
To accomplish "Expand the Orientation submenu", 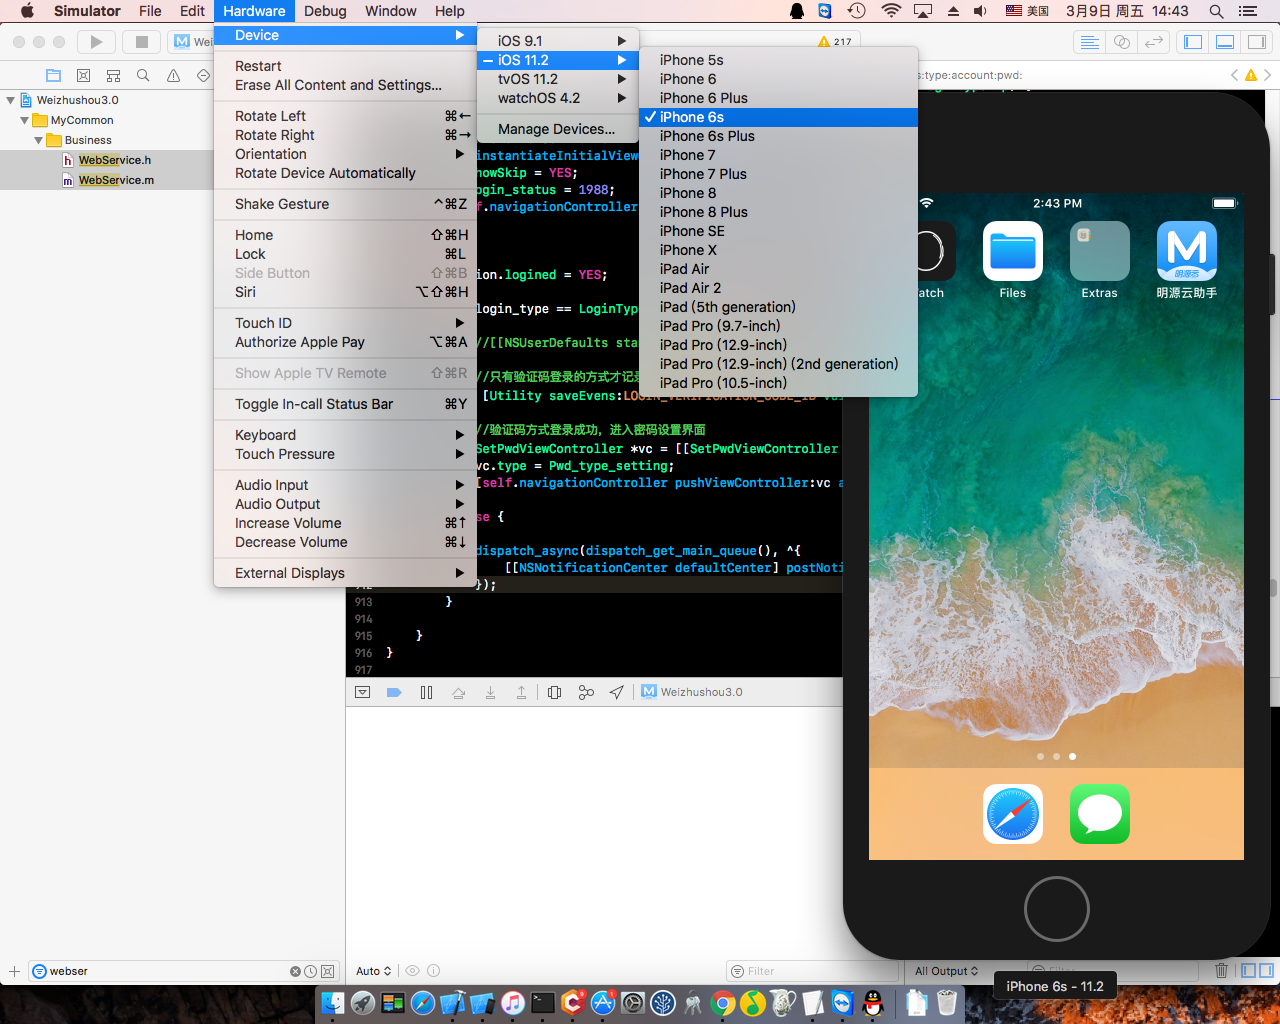I will point(345,154).
